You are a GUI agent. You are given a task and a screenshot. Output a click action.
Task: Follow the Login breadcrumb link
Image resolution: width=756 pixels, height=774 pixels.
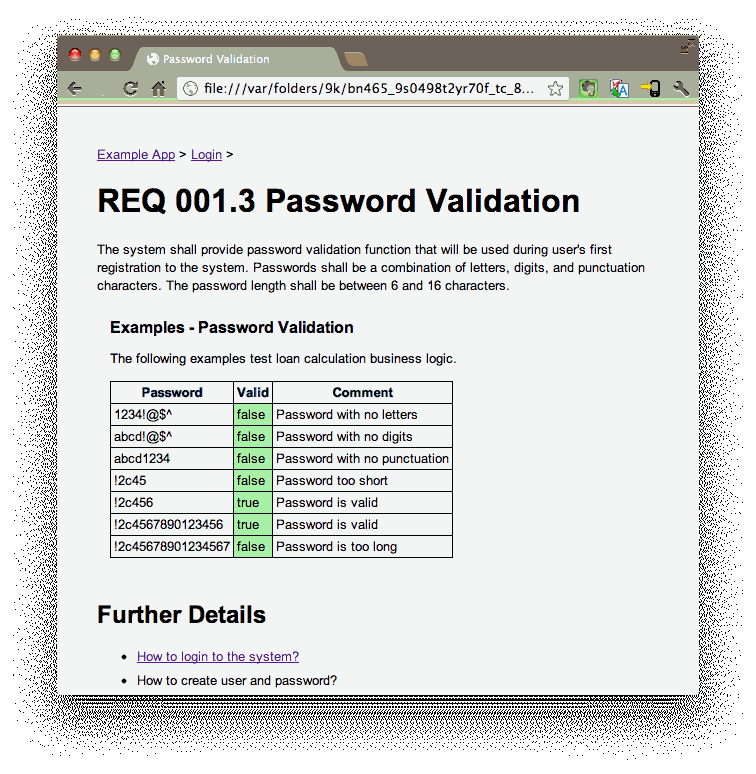[x=206, y=155]
